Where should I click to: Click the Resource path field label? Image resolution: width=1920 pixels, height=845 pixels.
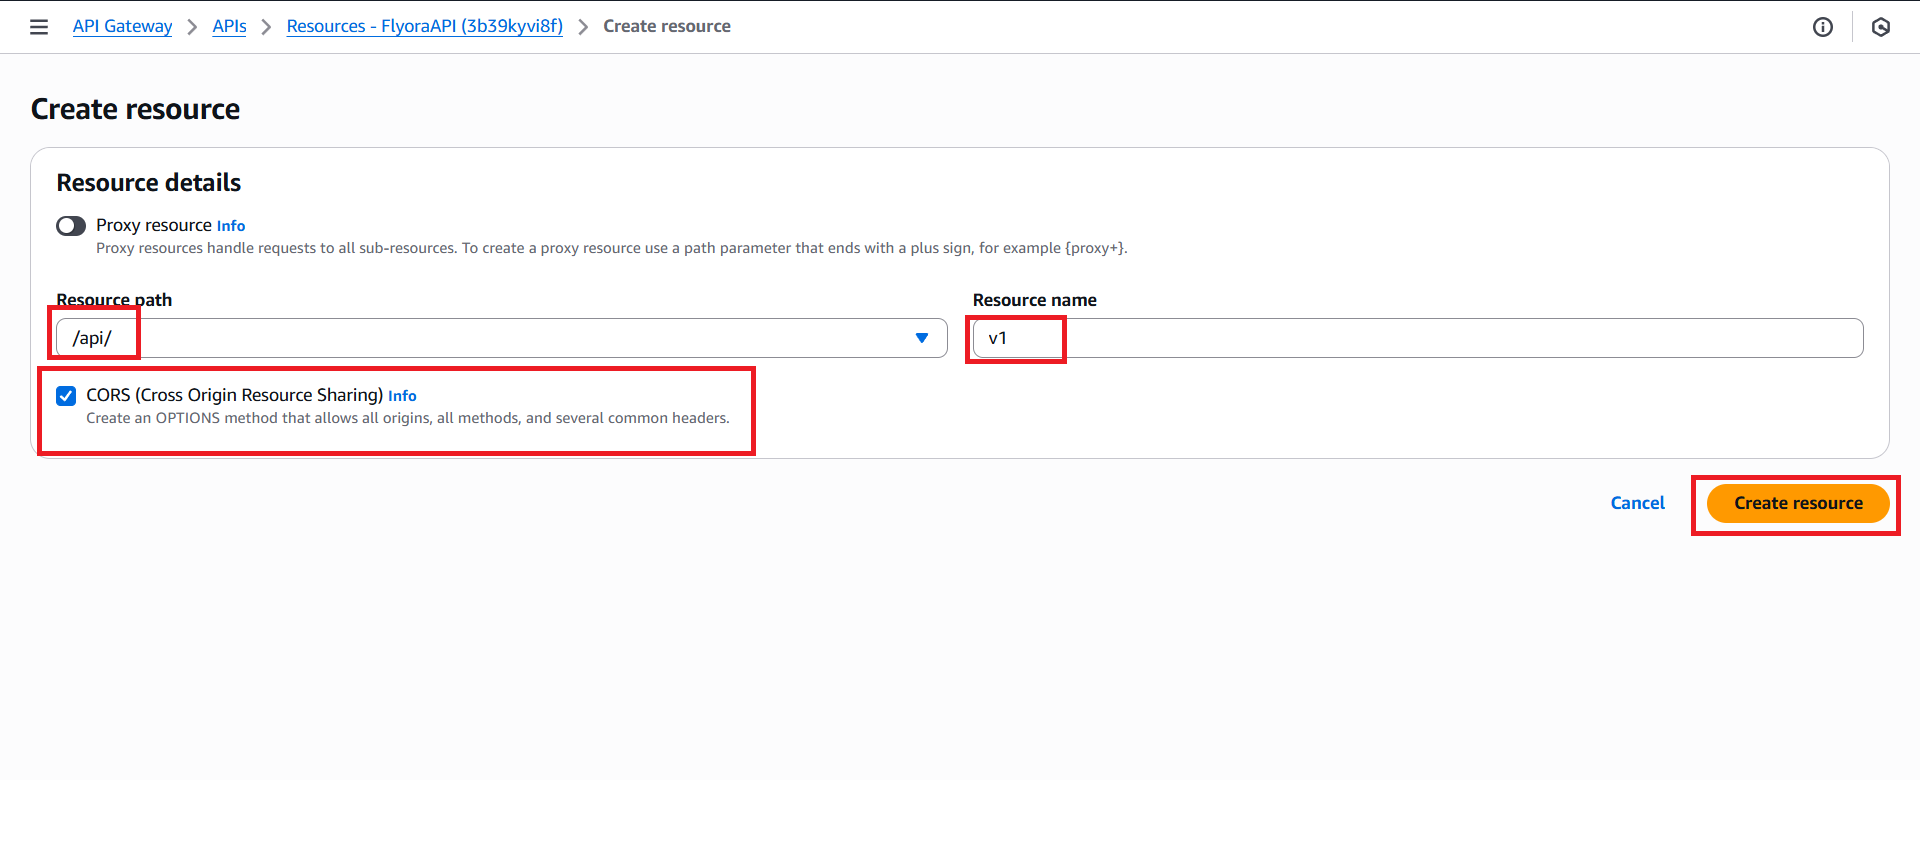pos(114,300)
